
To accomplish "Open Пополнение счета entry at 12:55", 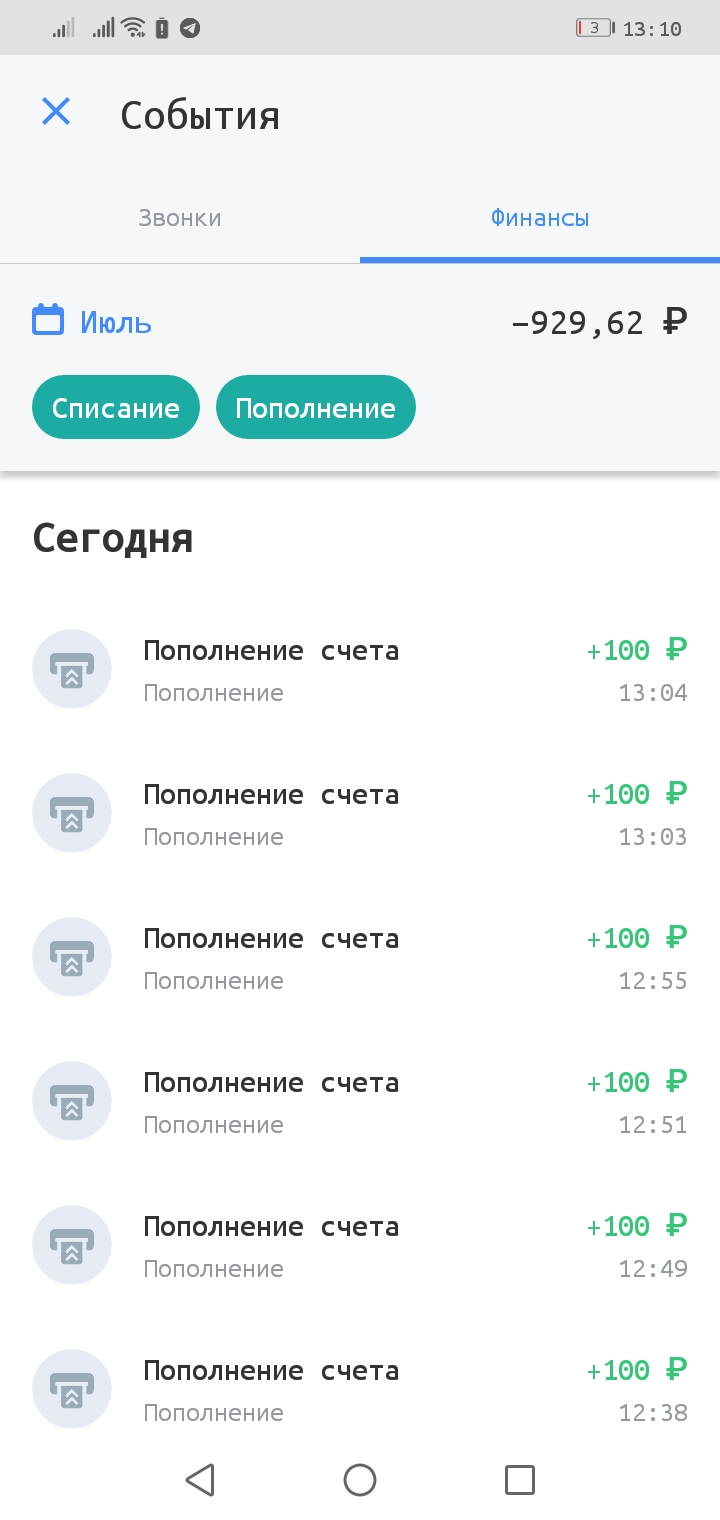I will coord(360,957).
